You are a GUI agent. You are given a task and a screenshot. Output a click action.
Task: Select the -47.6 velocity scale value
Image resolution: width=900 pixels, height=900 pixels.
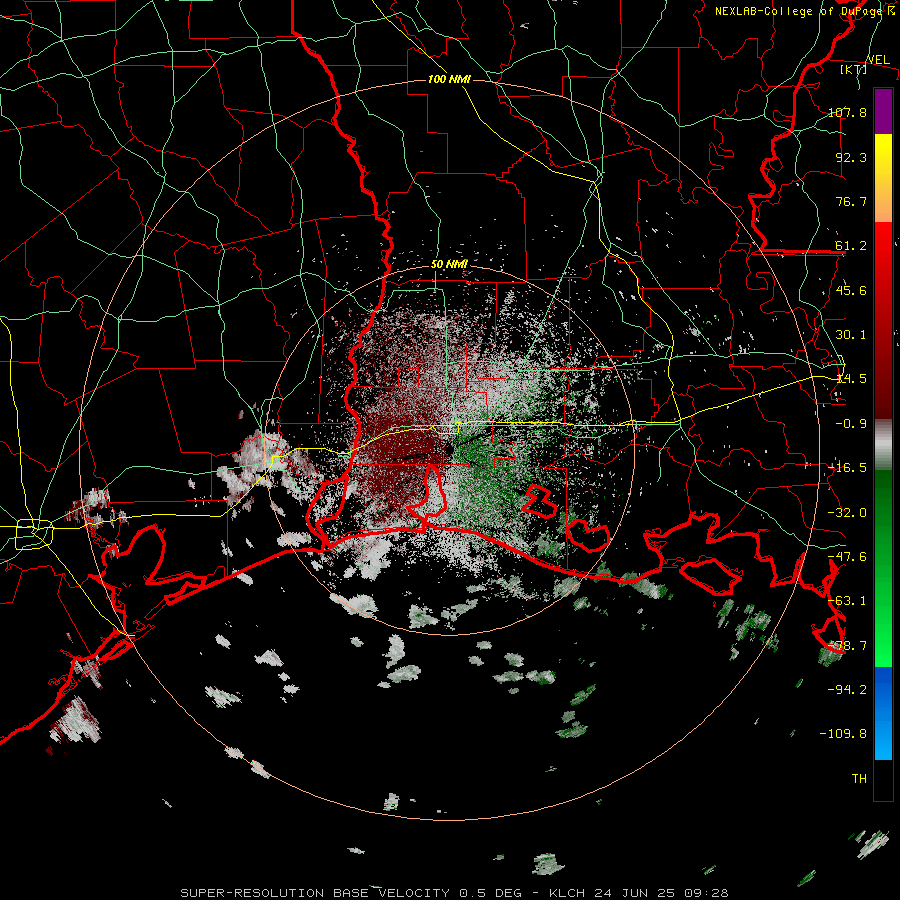pyautogui.click(x=847, y=557)
